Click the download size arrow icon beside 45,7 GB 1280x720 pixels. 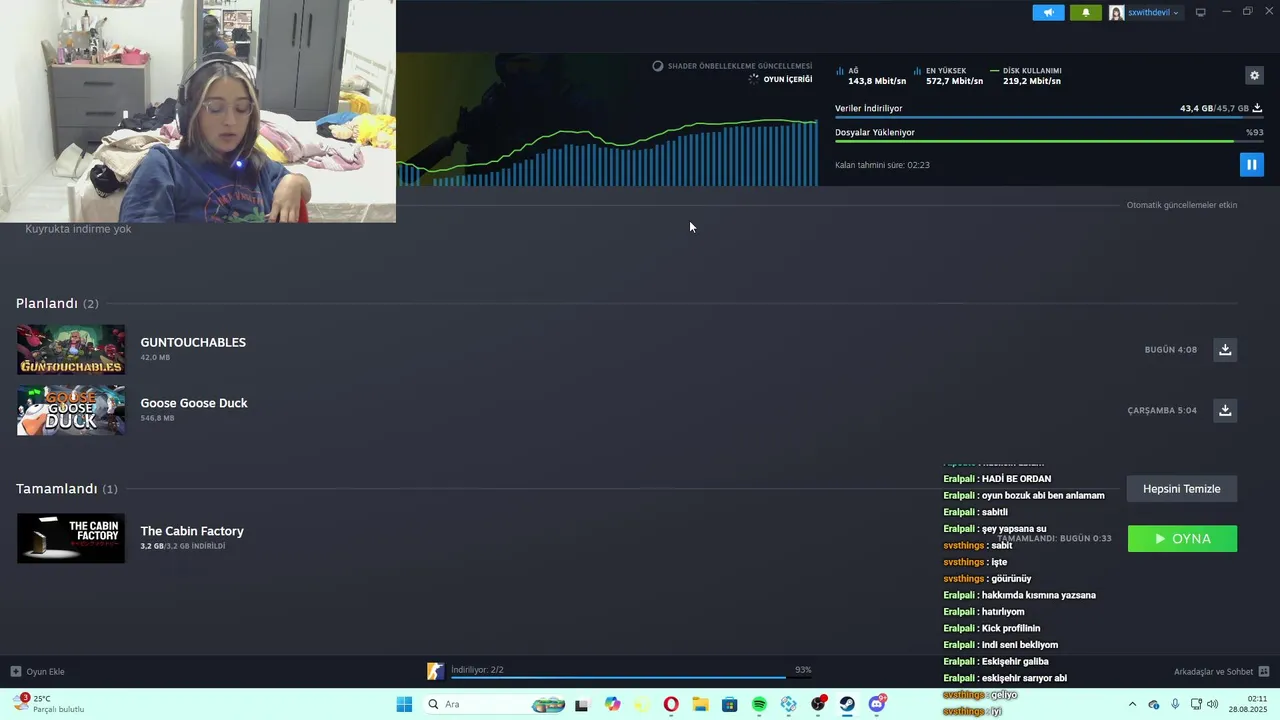(x=1257, y=108)
